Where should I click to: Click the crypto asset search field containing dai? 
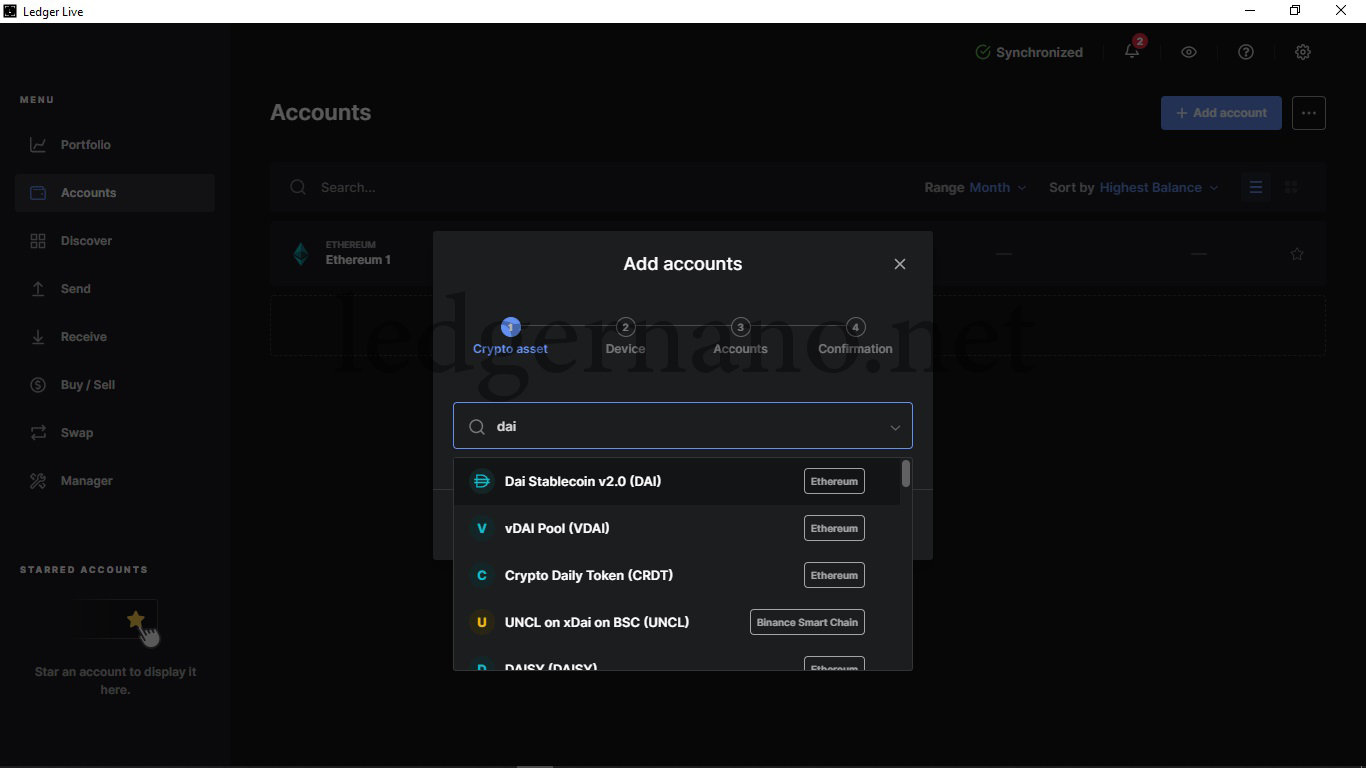pyautogui.click(x=683, y=426)
